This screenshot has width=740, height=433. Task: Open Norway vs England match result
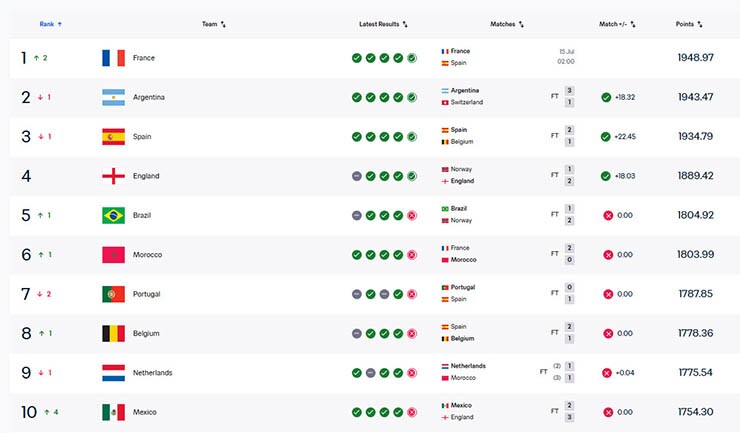[x=508, y=175]
